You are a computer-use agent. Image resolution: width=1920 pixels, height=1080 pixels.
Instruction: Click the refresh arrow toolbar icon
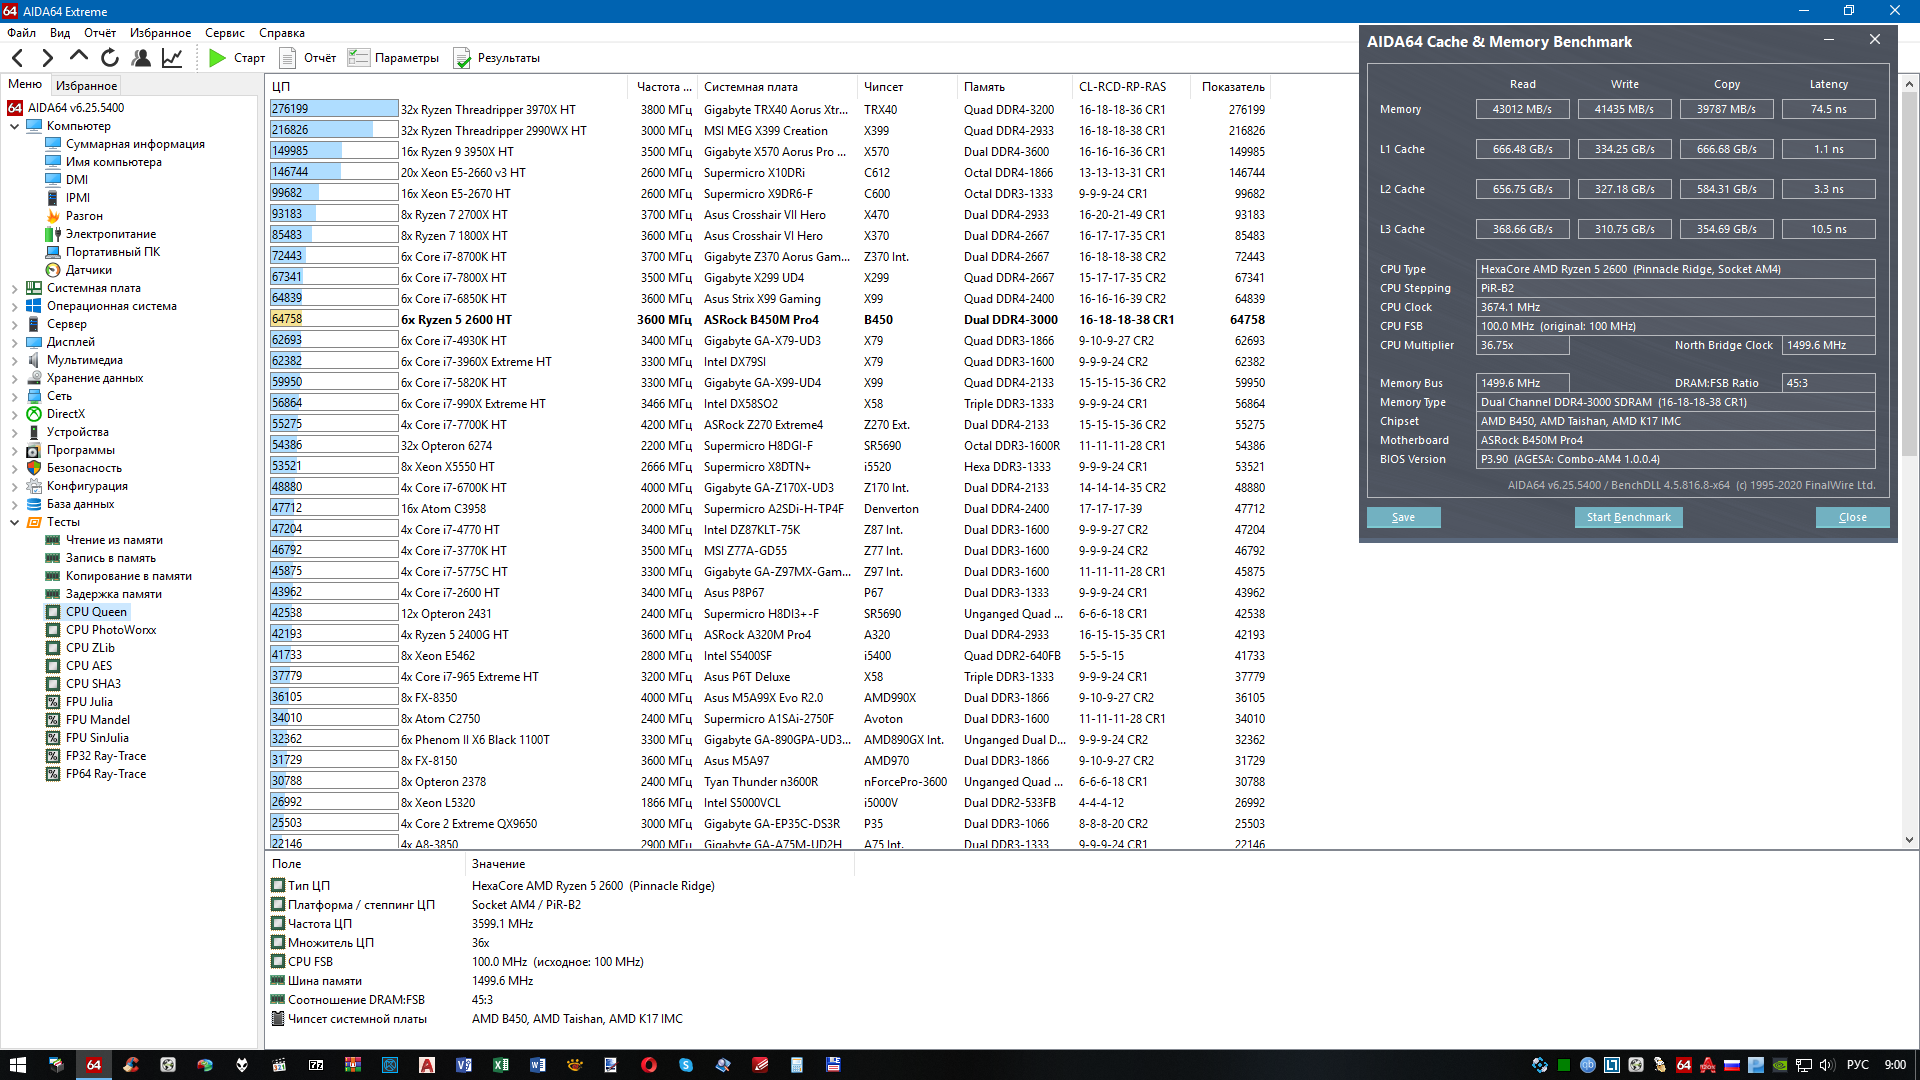(110, 58)
